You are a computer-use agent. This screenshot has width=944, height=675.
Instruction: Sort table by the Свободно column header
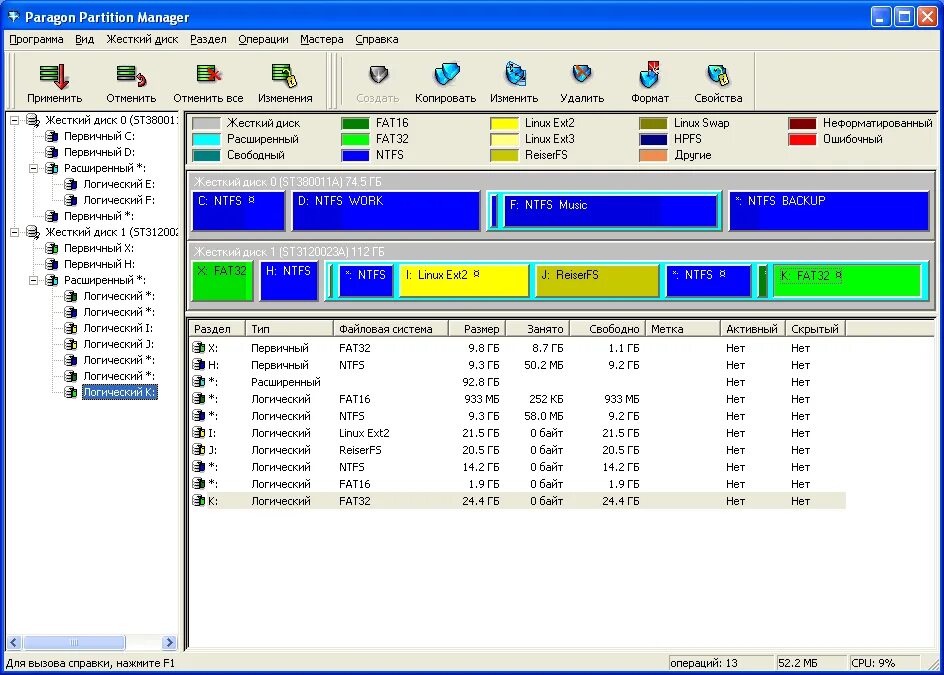pyautogui.click(x=608, y=329)
